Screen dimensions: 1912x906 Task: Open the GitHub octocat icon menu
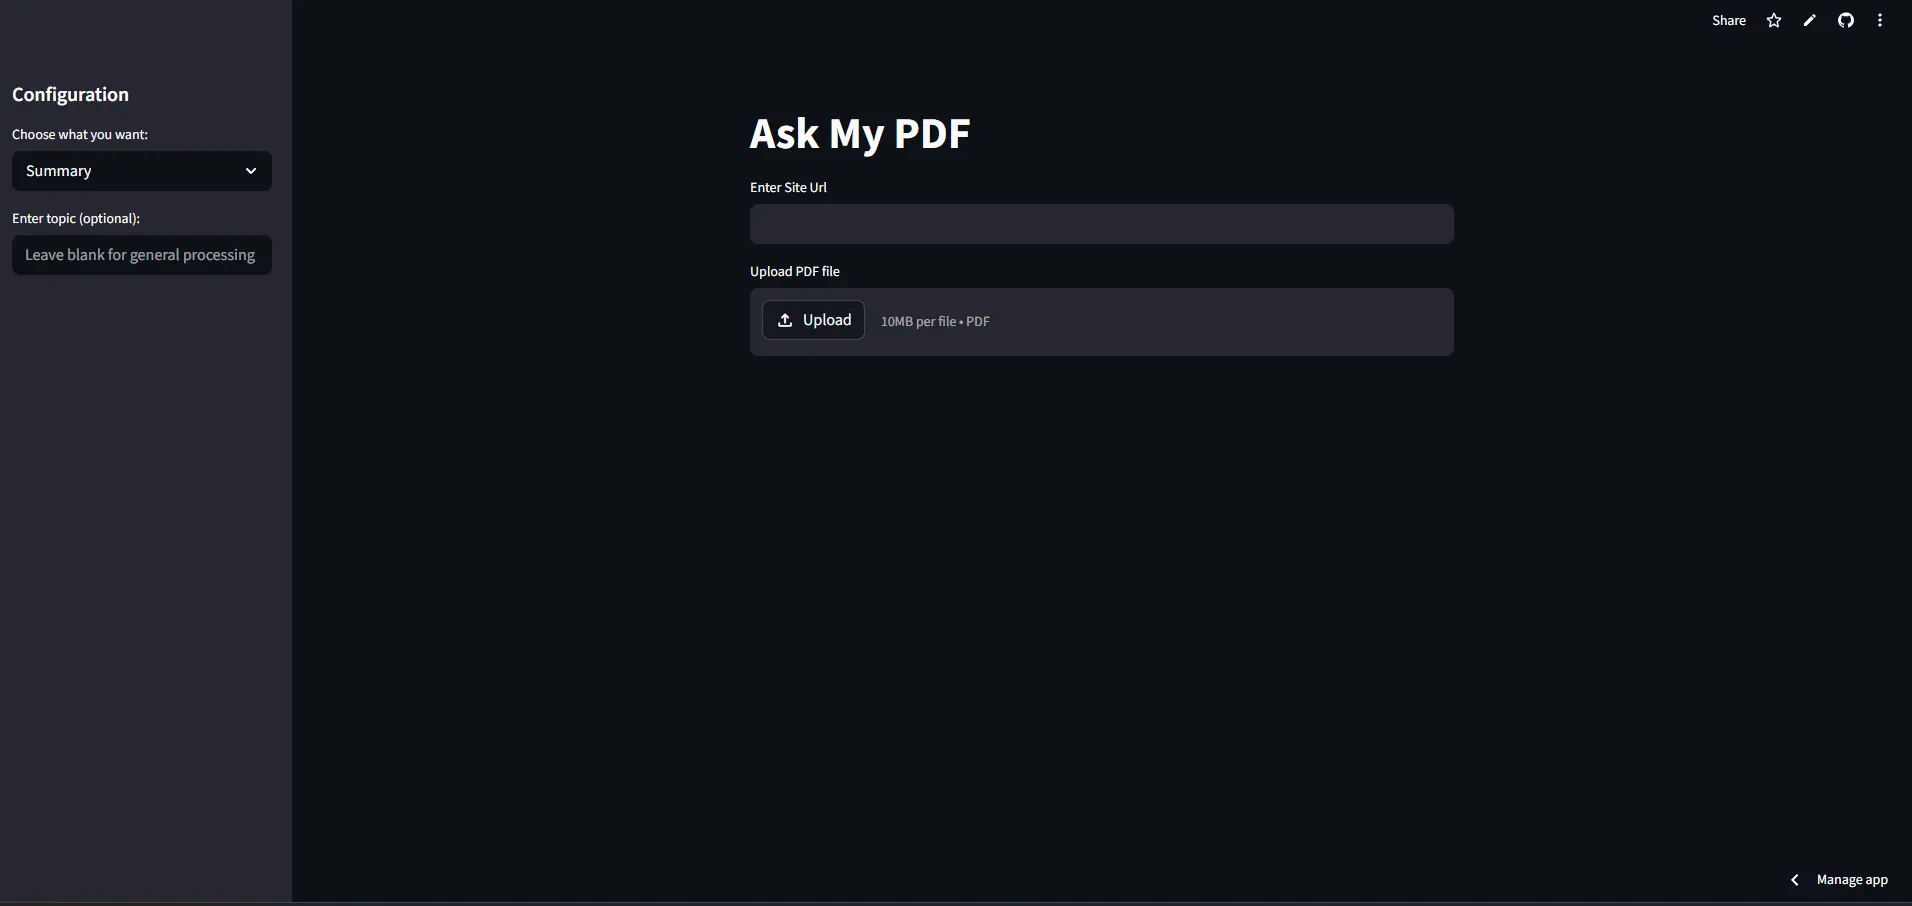click(x=1845, y=20)
